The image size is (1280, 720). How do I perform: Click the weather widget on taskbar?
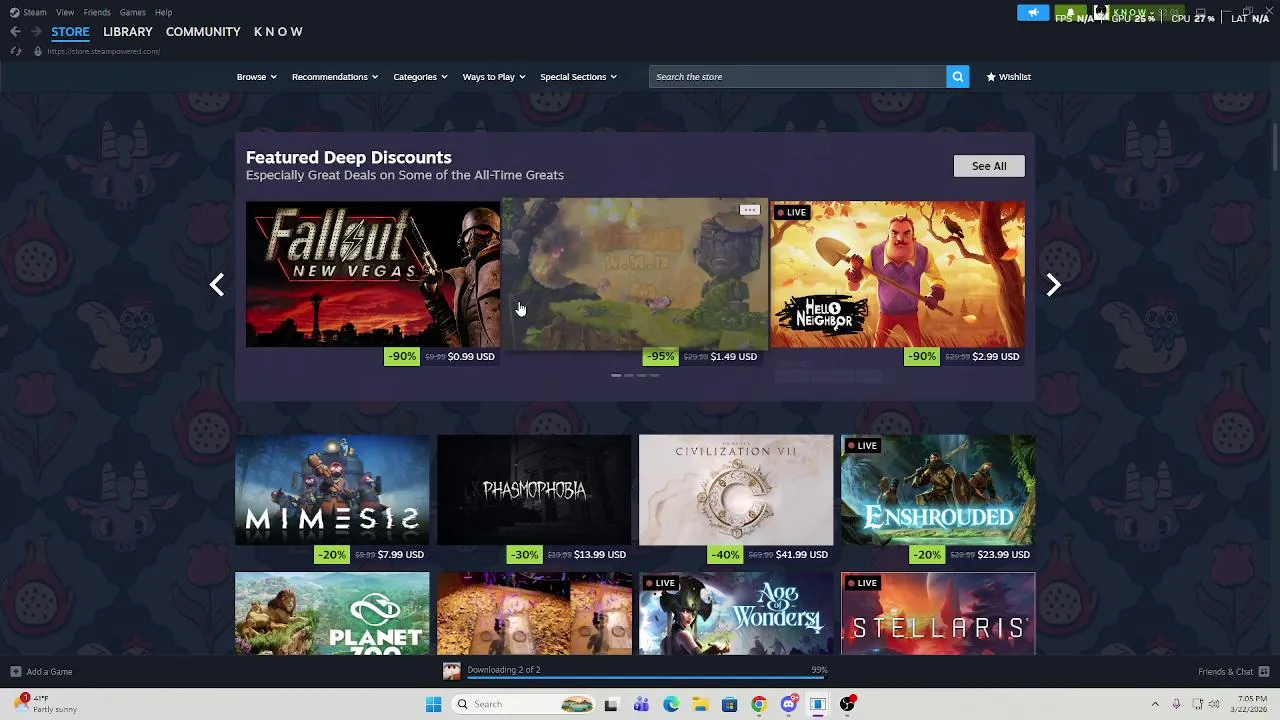pos(47,704)
